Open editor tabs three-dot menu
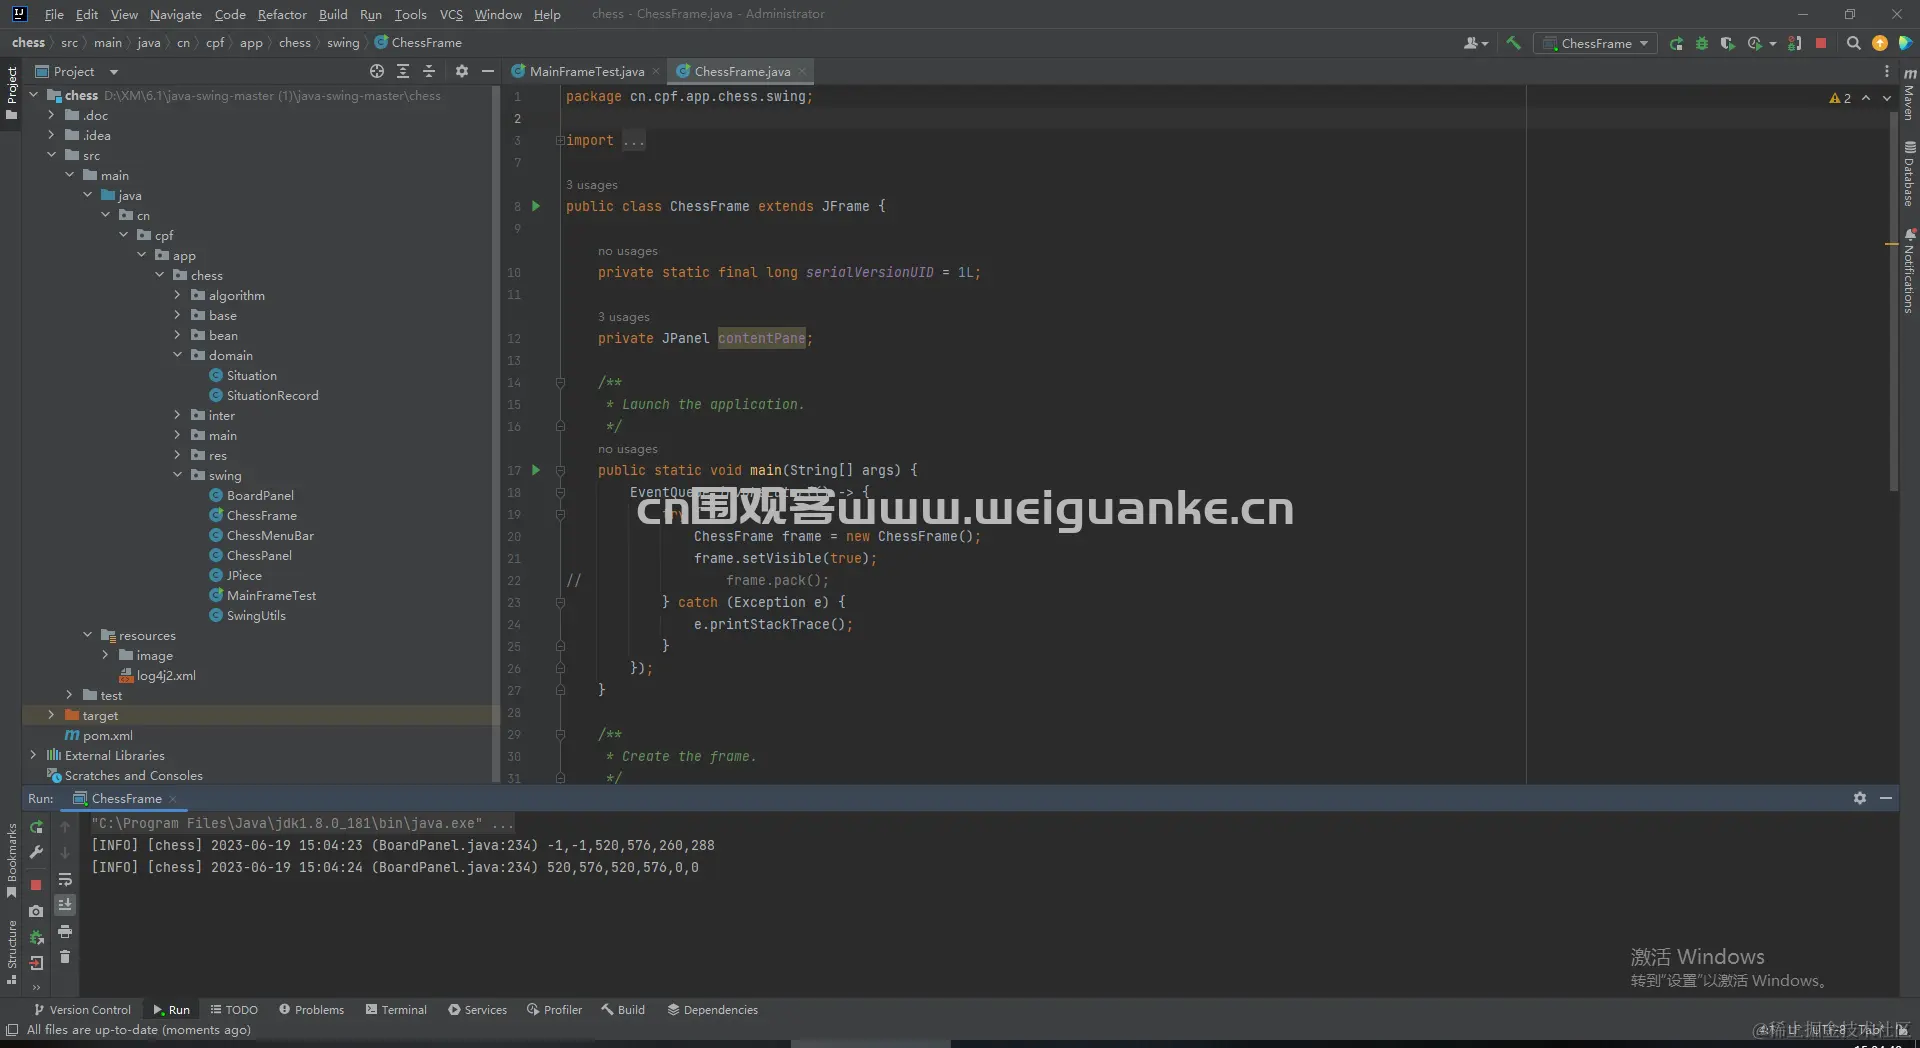The image size is (1920, 1048). 1887,71
